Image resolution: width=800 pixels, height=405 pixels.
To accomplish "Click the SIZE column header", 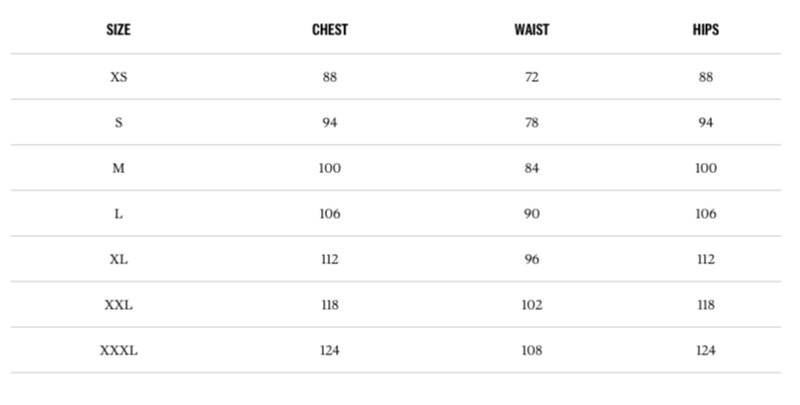I will click(118, 30).
